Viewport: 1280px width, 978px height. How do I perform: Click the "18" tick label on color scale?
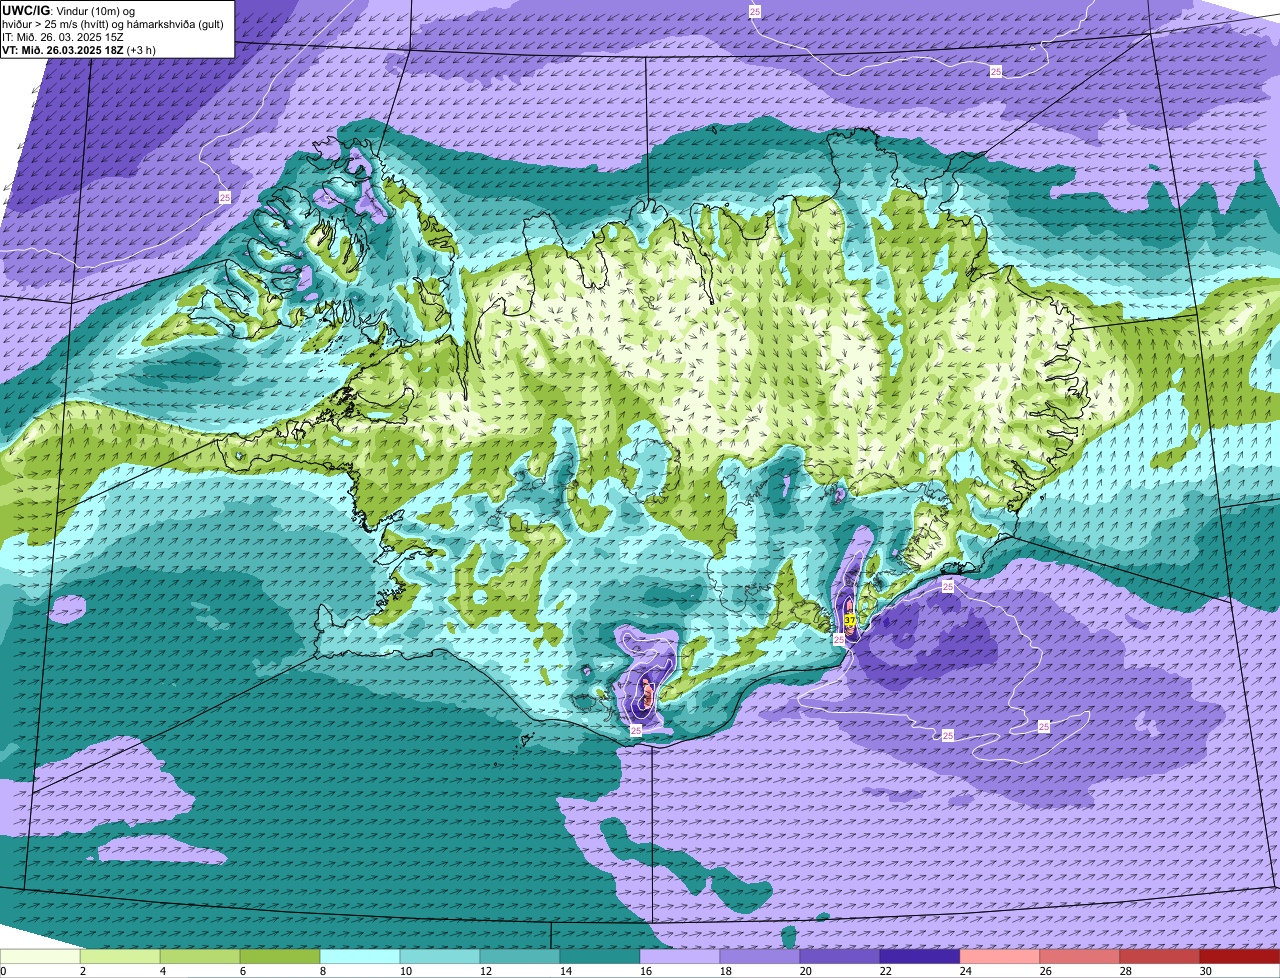pos(725,971)
